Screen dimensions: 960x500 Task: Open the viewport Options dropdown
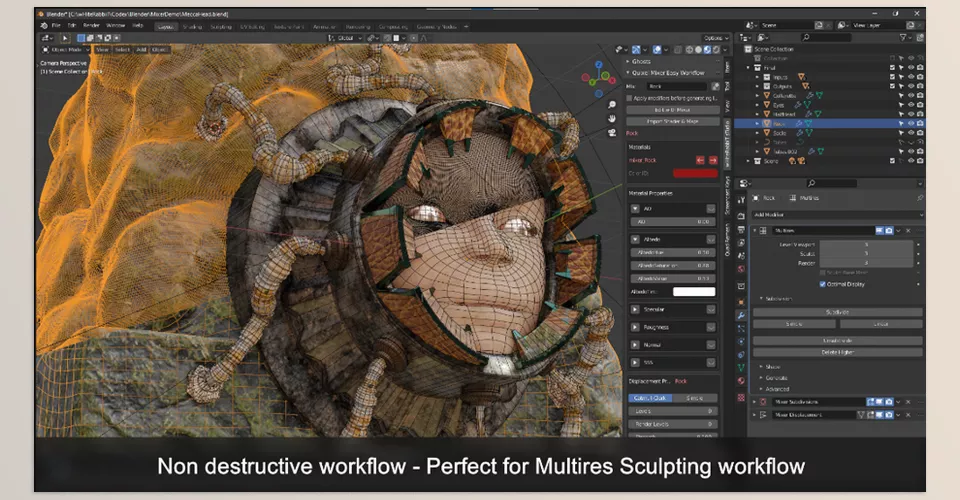pyautogui.click(x=716, y=38)
